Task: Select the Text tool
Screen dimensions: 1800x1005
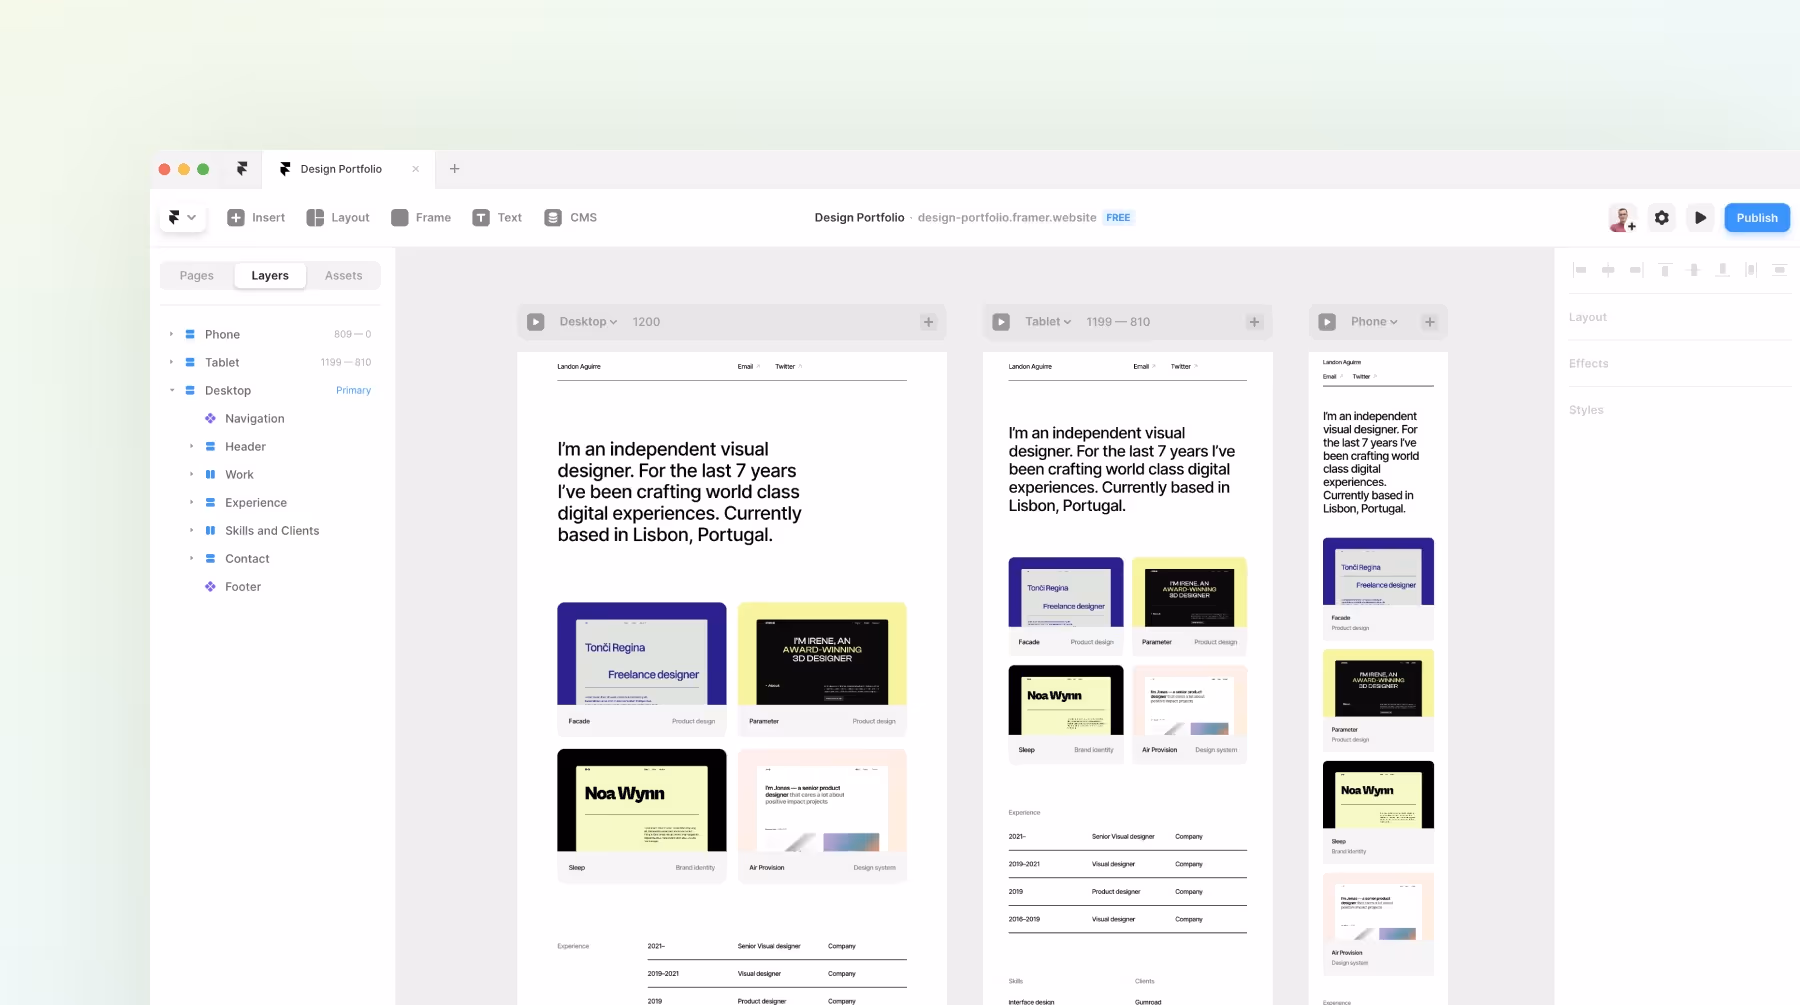Action: (x=497, y=217)
